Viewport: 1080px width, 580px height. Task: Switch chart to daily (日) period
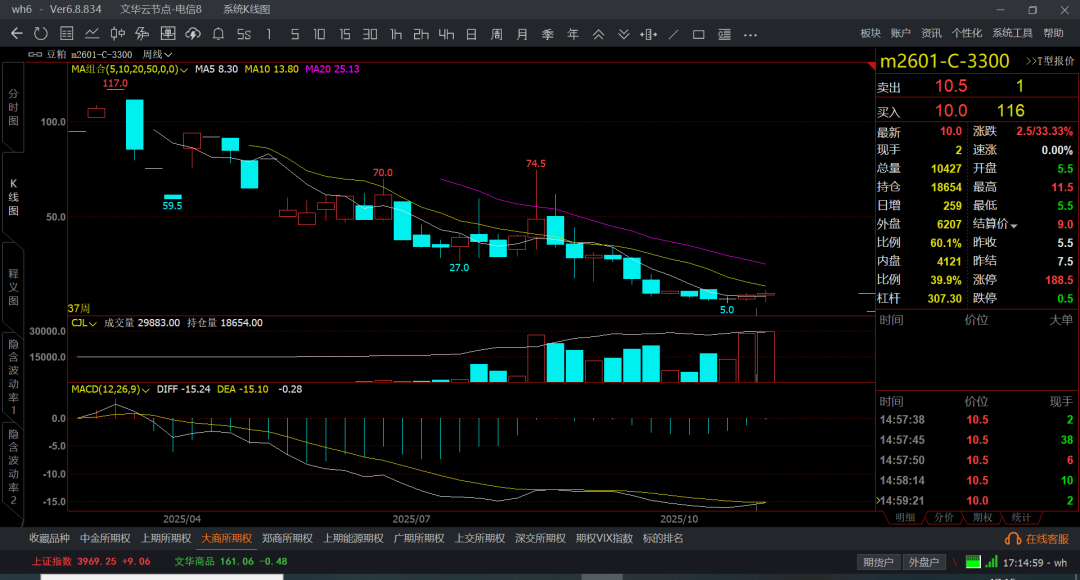coord(471,33)
